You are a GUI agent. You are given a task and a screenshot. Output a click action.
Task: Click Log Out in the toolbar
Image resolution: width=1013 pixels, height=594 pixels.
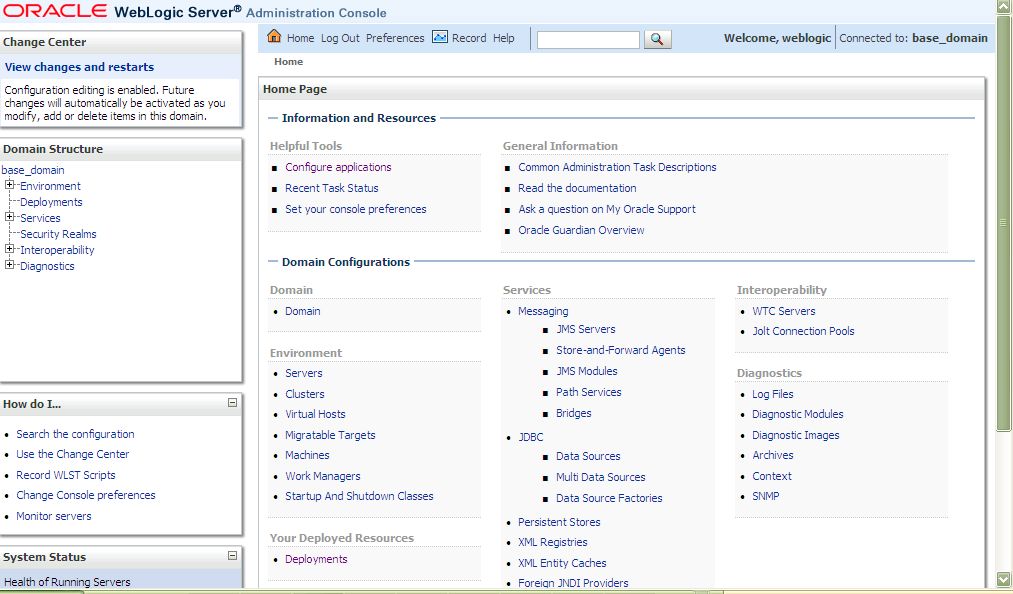[340, 38]
